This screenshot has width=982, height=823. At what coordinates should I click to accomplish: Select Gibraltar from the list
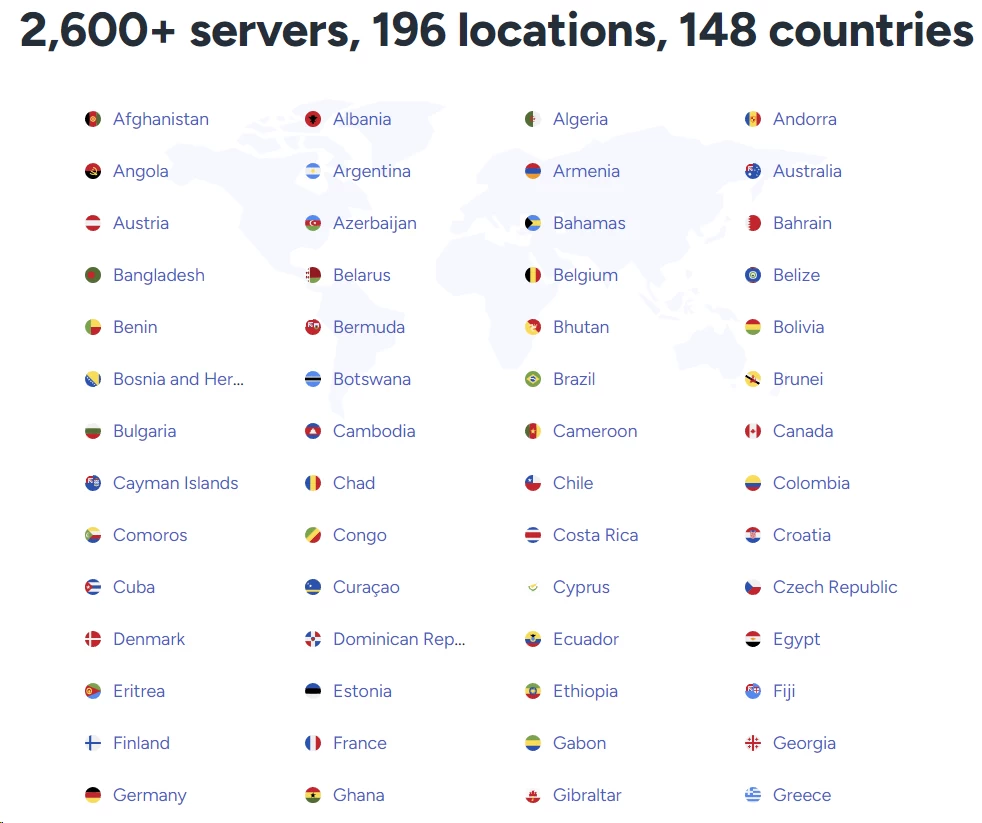pos(587,795)
